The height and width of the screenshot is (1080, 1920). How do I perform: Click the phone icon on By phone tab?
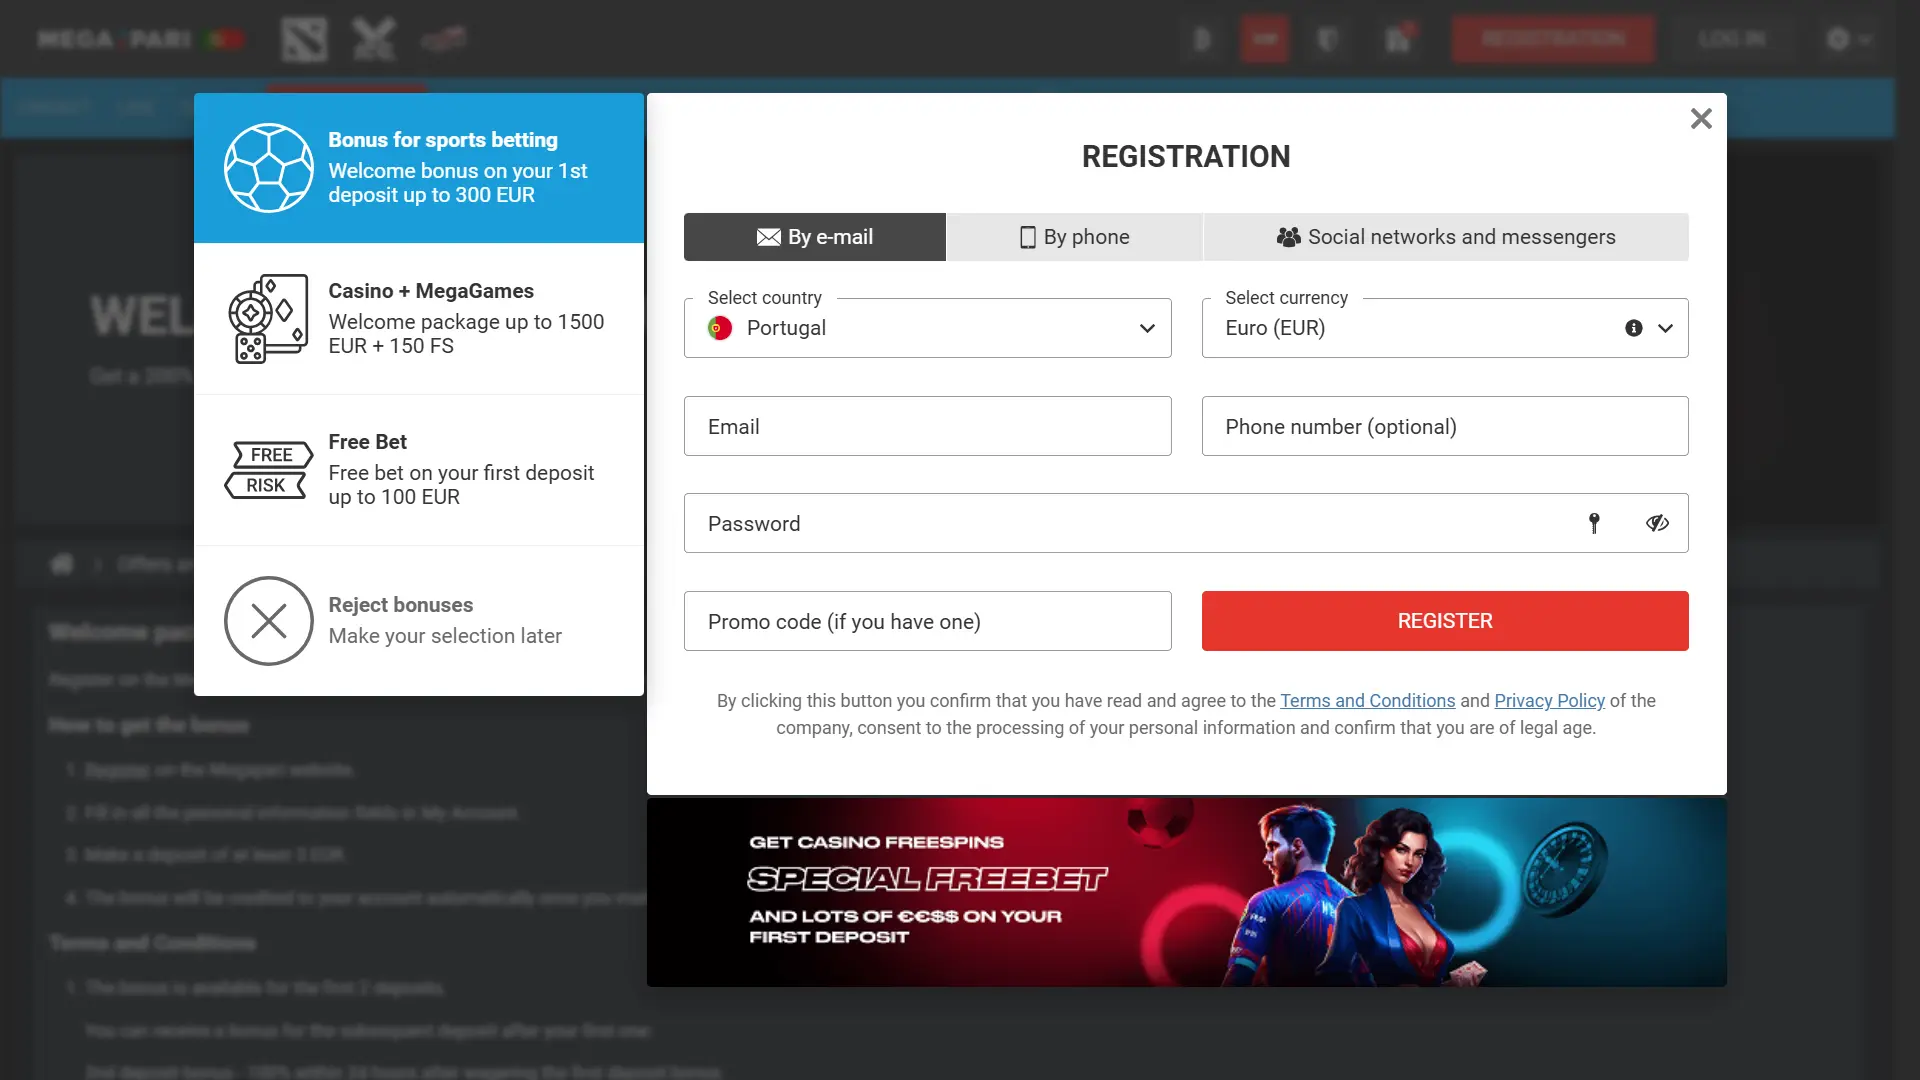(x=1026, y=236)
